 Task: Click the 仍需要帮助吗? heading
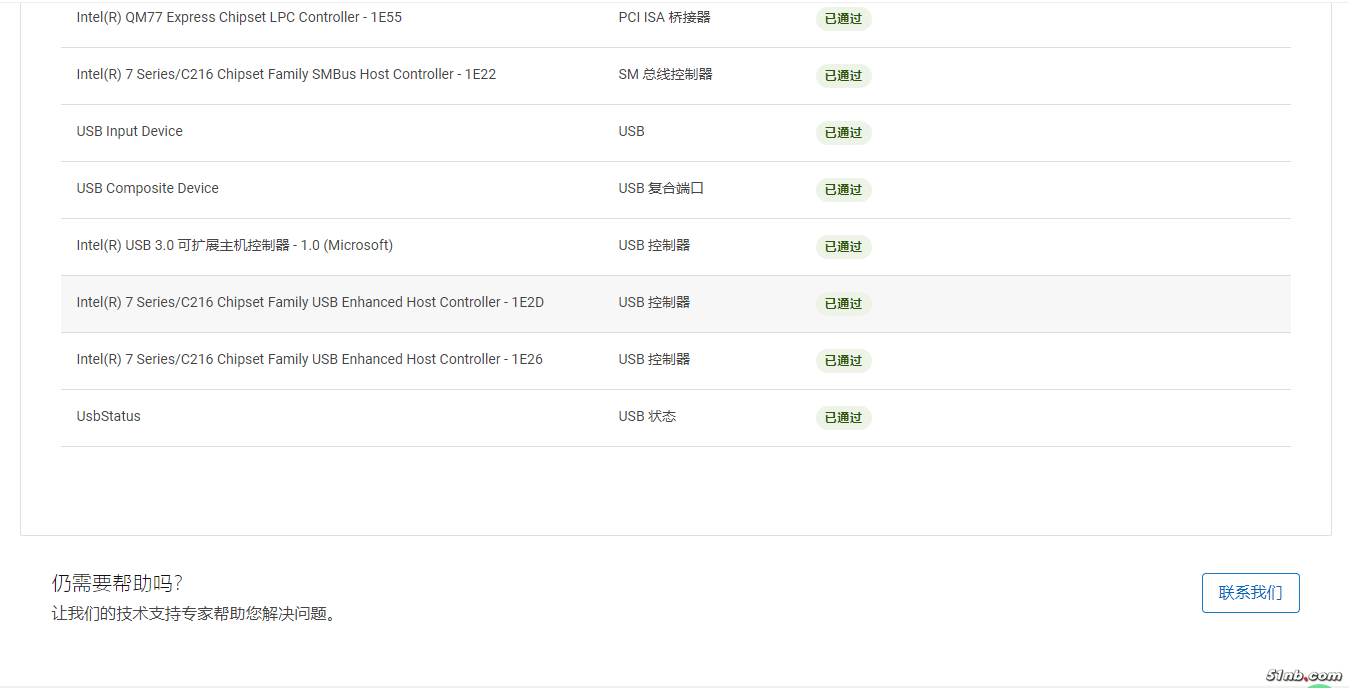click(x=118, y=584)
